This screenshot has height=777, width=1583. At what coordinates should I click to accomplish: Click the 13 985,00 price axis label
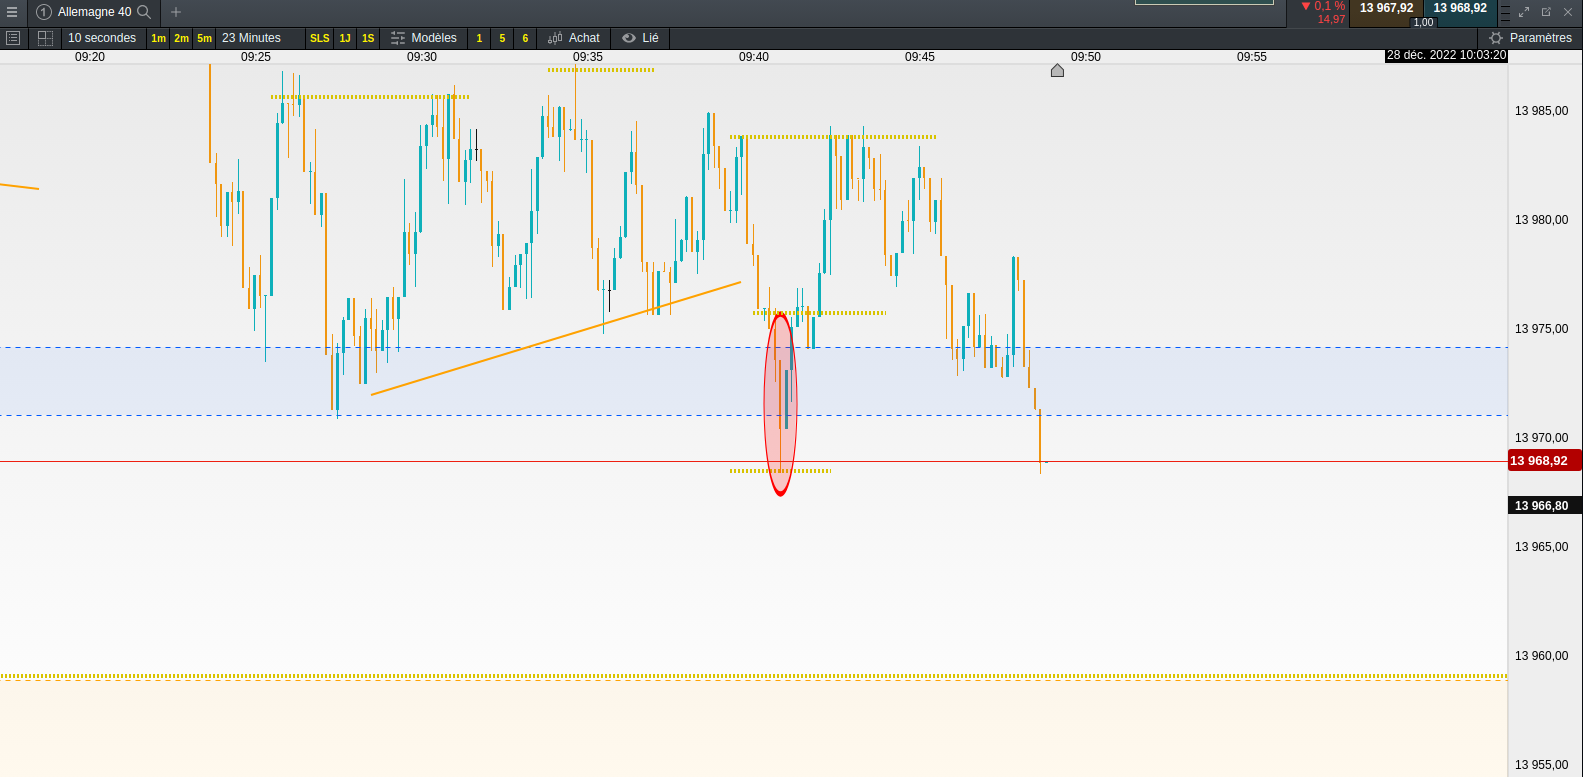point(1542,111)
